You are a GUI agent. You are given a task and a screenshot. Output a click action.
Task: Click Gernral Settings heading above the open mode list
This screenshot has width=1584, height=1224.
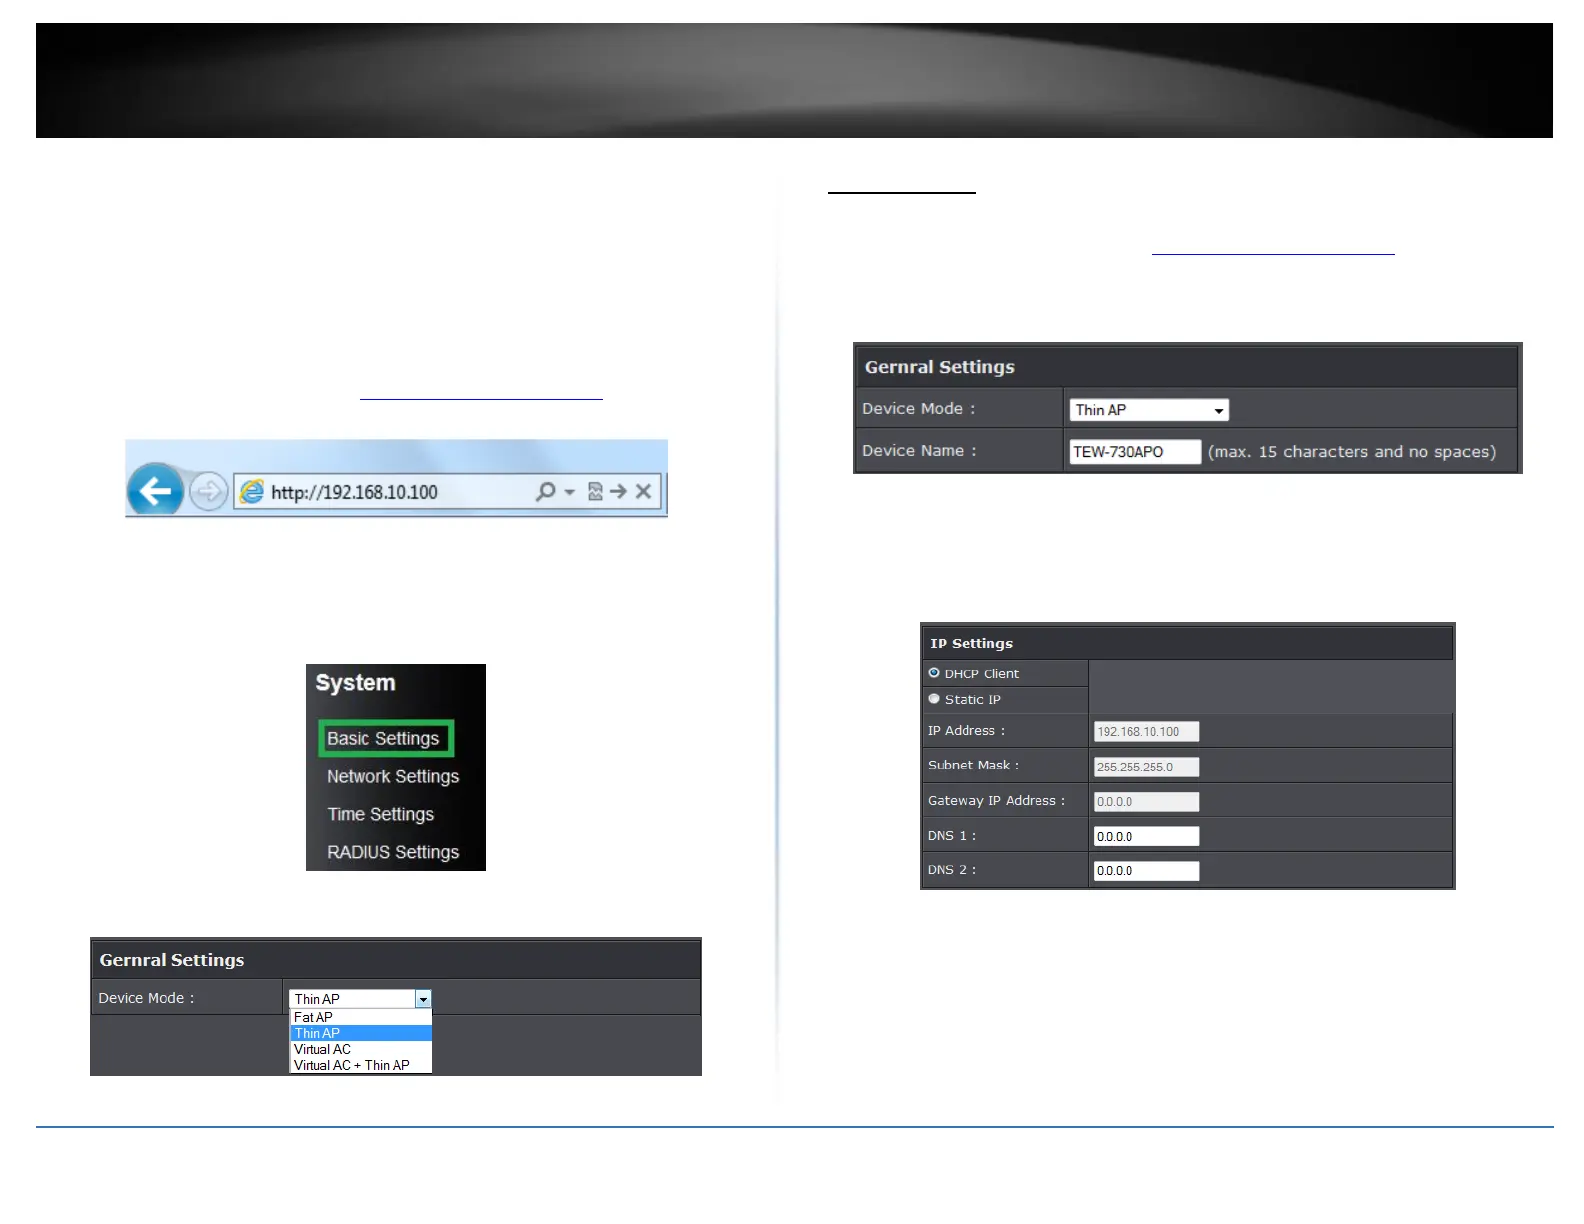point(172,960)
